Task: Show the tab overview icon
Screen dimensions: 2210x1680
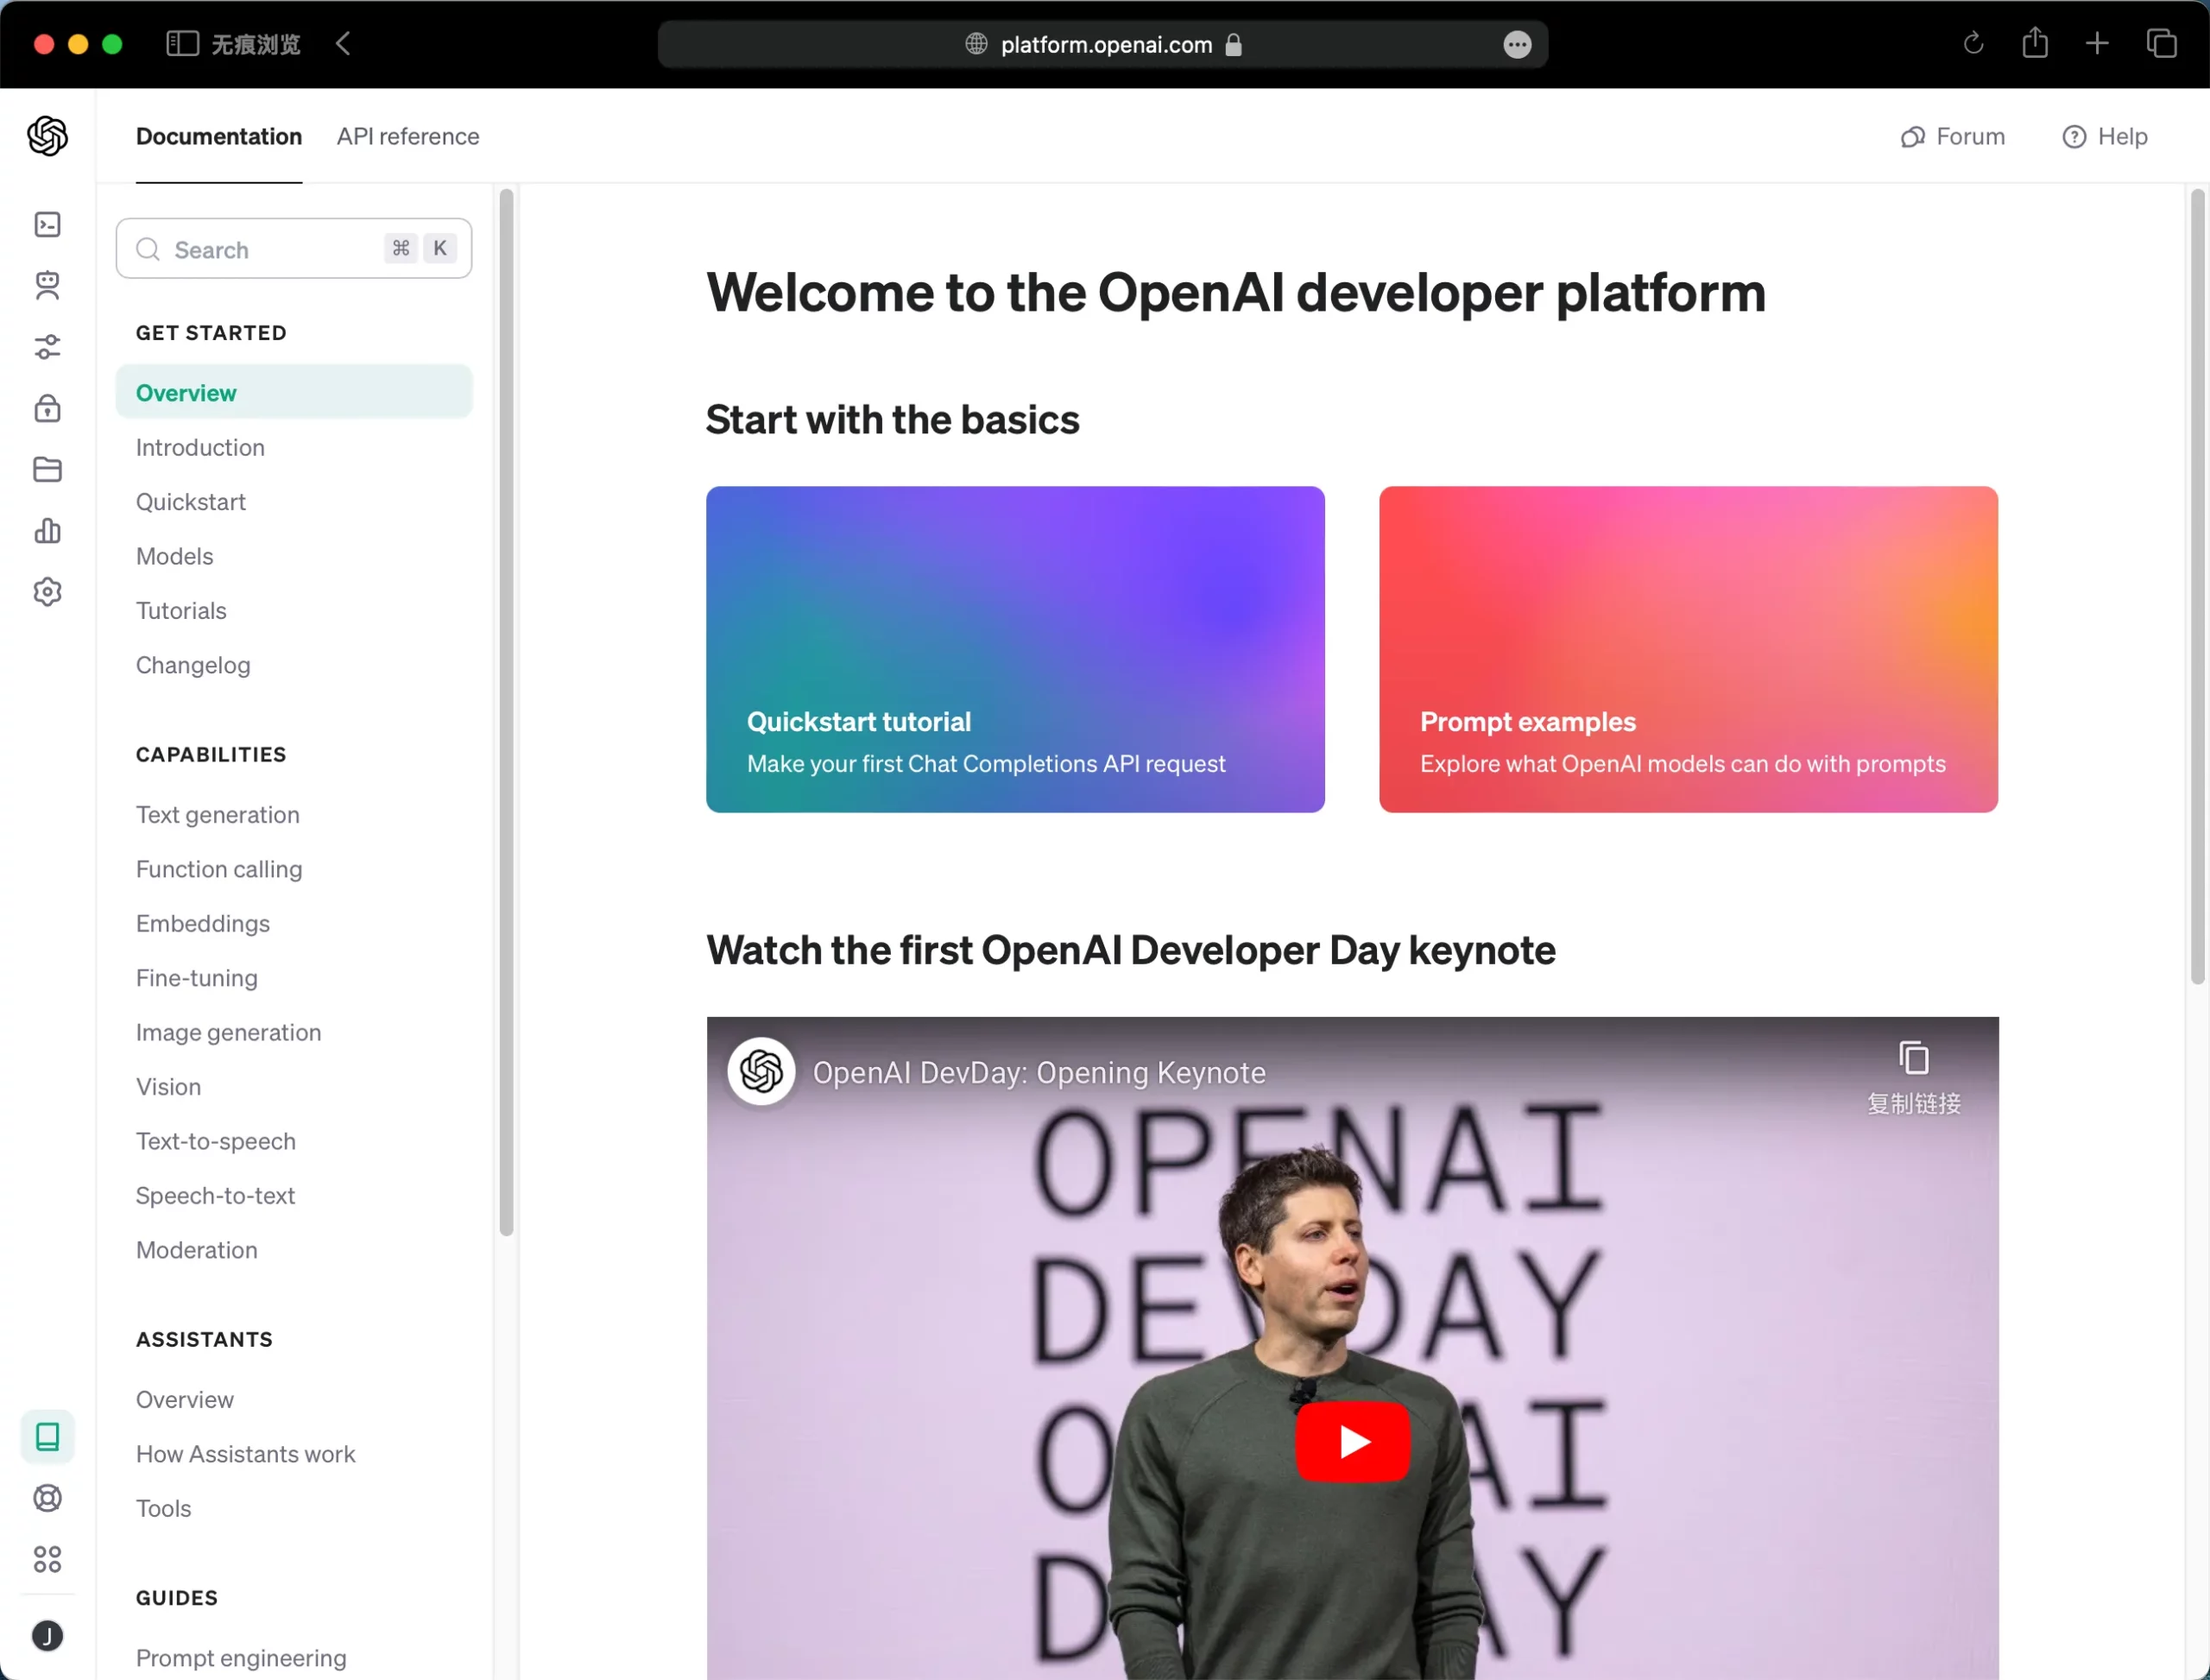Action: pos(2161,44)
